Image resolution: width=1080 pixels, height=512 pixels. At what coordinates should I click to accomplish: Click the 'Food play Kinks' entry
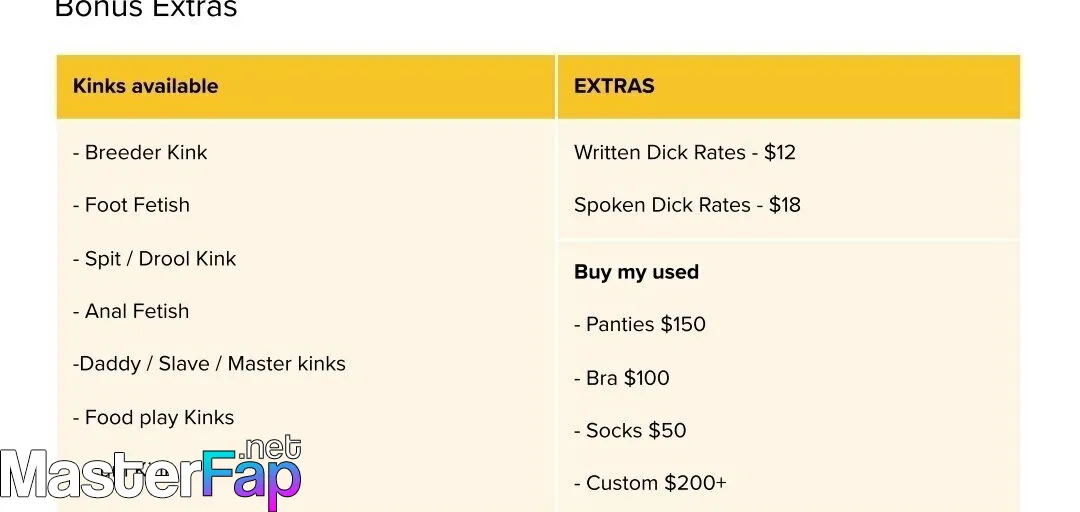153,418
